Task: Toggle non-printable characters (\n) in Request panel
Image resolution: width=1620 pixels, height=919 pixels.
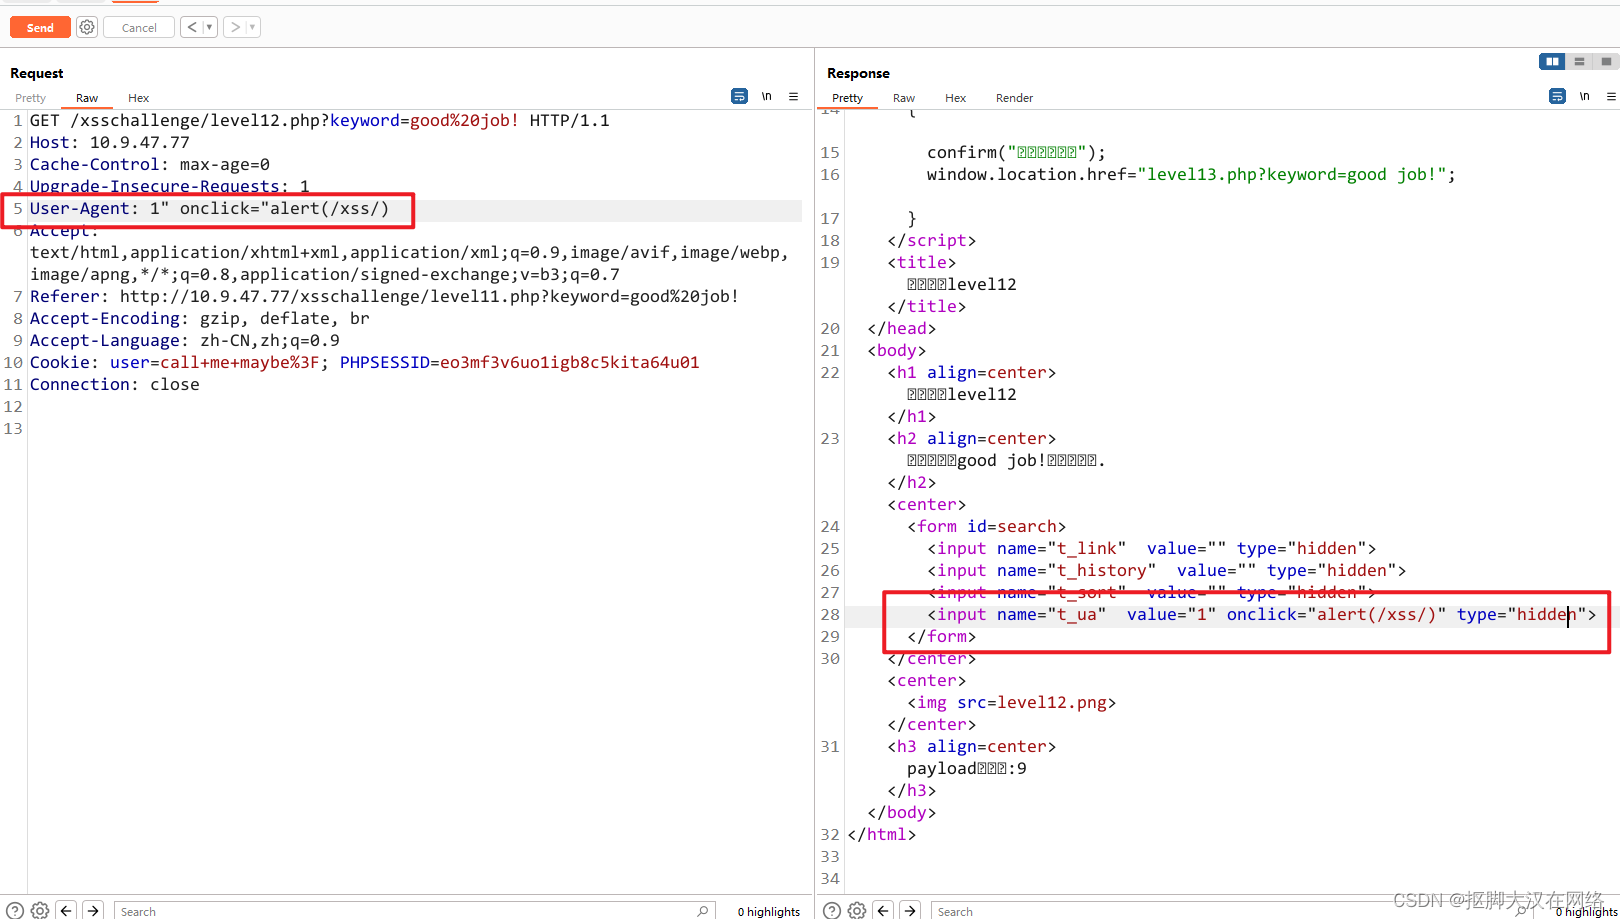Action: click(767, 97)
